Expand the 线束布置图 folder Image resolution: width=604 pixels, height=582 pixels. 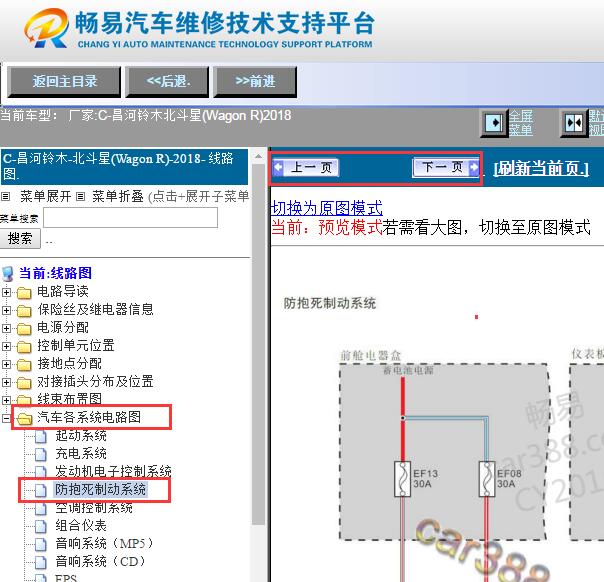click(x=6, y=400)
